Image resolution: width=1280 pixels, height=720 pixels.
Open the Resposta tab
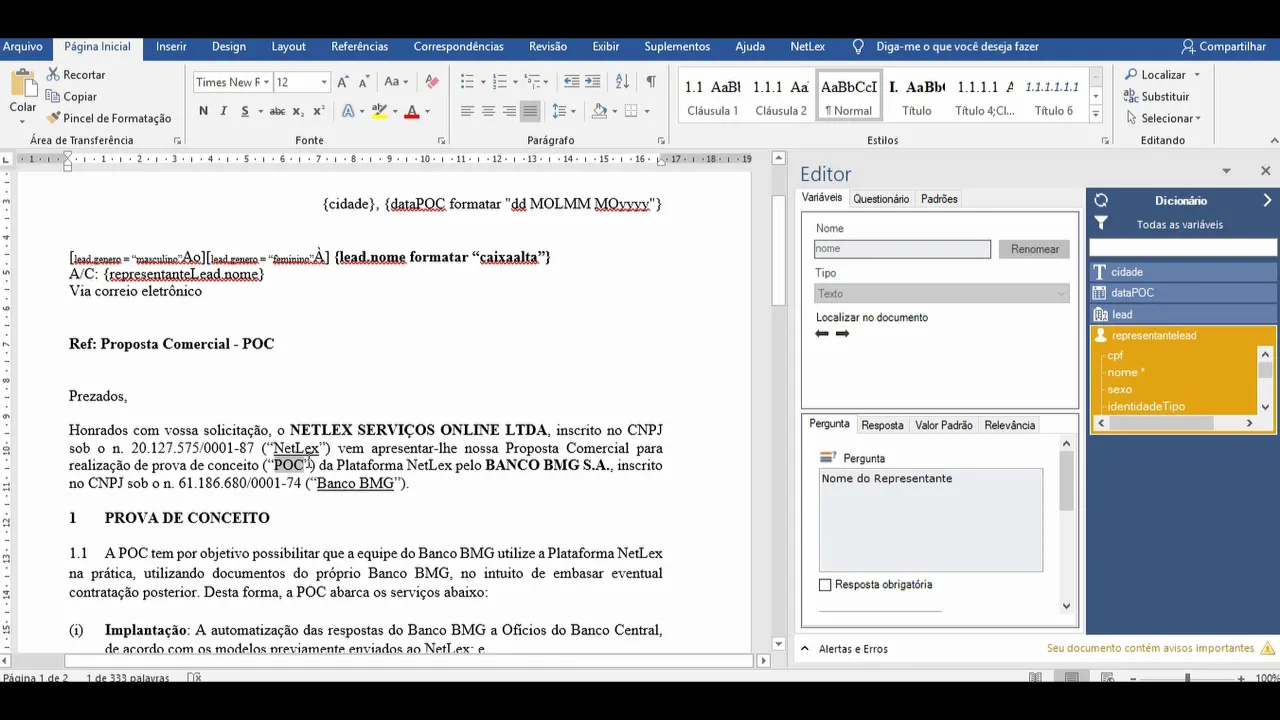(x=882, y=425)
